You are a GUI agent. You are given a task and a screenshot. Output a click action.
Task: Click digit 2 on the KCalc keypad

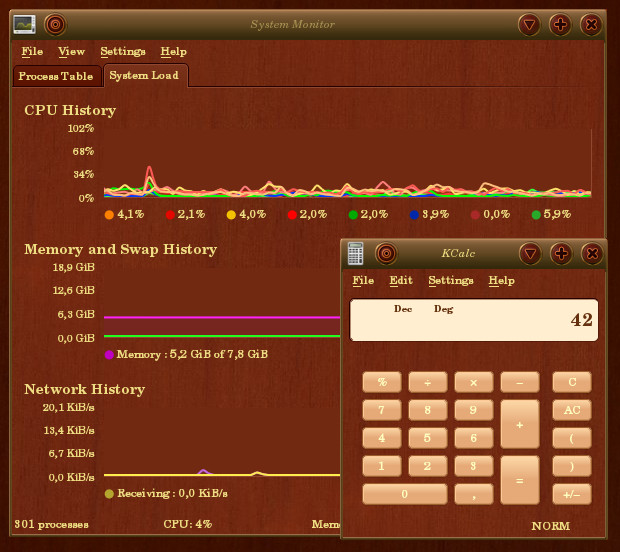428,466
